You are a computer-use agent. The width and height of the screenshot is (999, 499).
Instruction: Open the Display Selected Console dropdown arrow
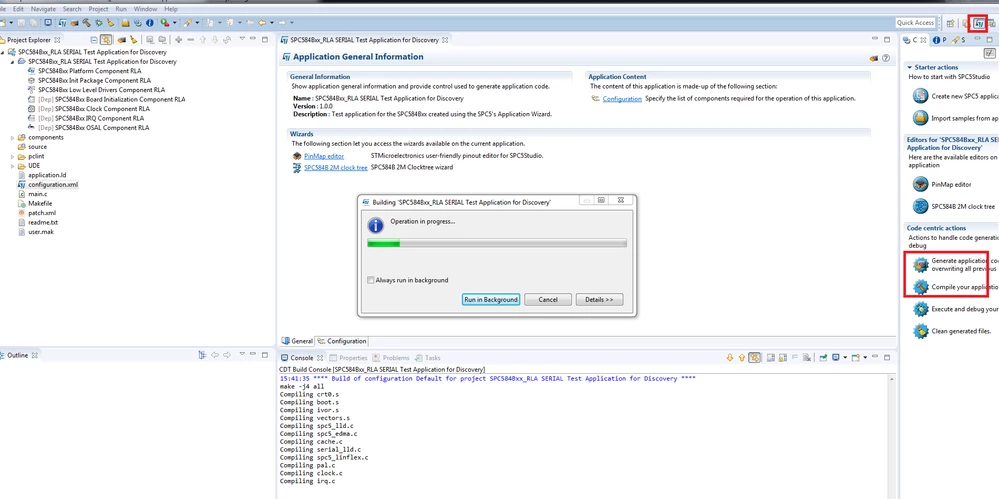[845, 358]
